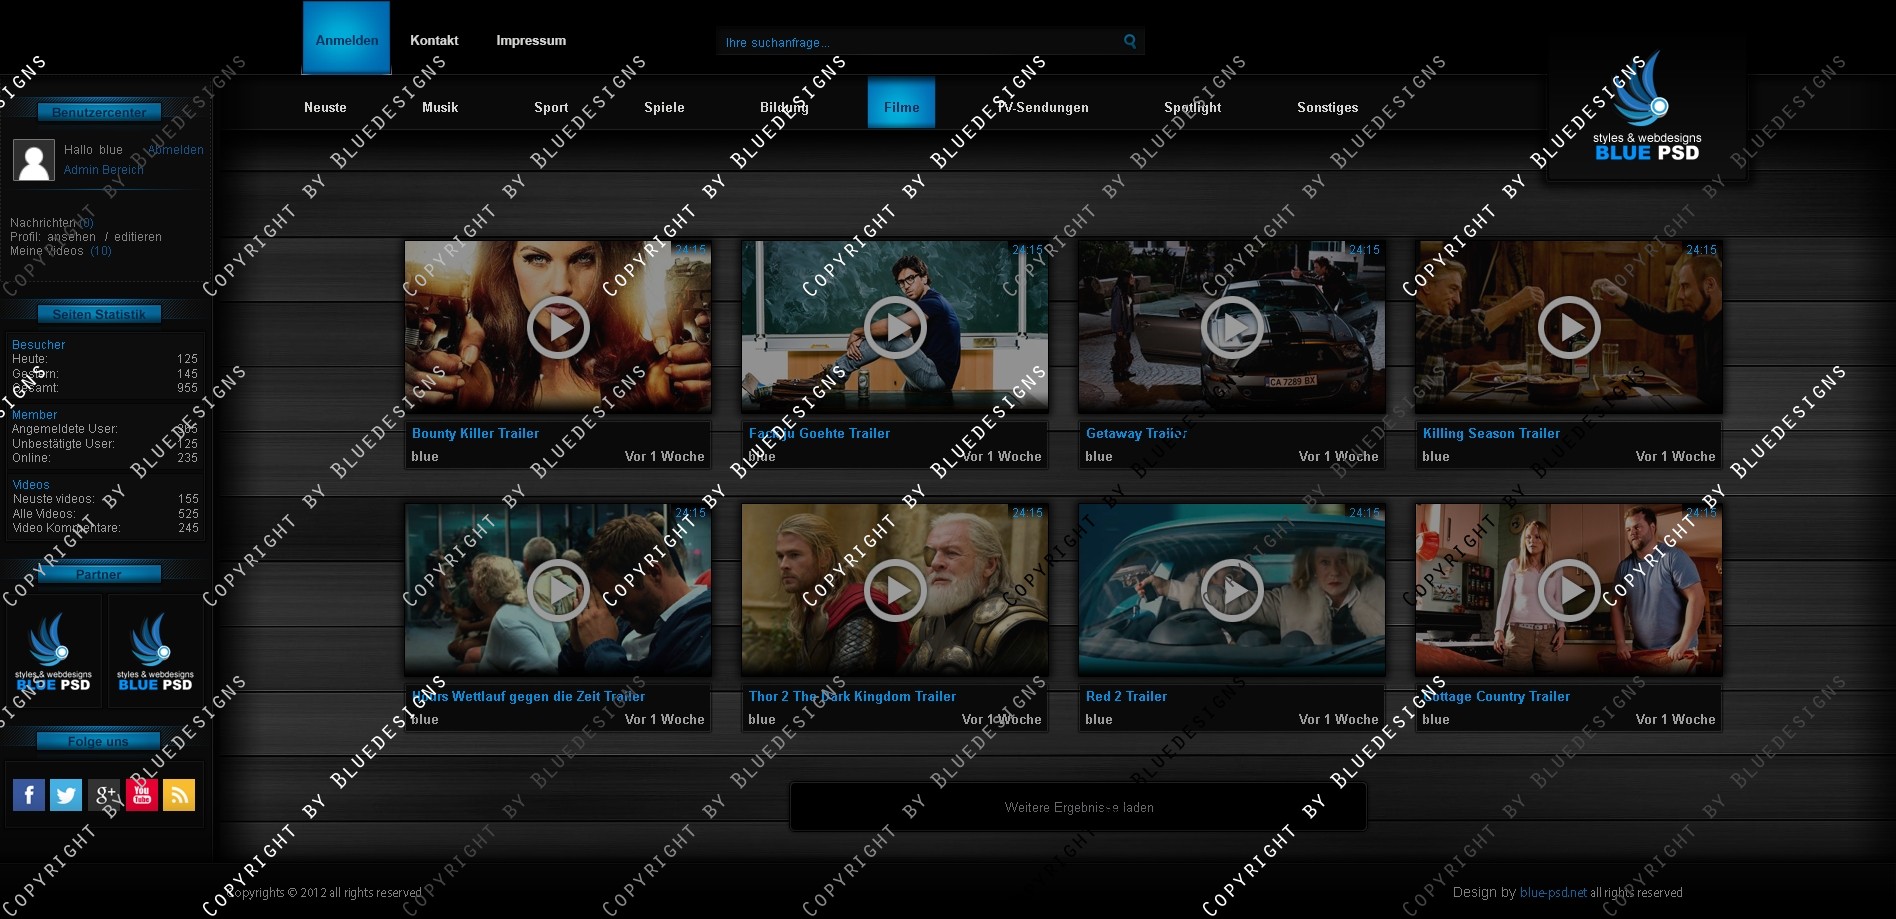
Task: Click the Seiten Statistik panel header
Action: (99, 314)
